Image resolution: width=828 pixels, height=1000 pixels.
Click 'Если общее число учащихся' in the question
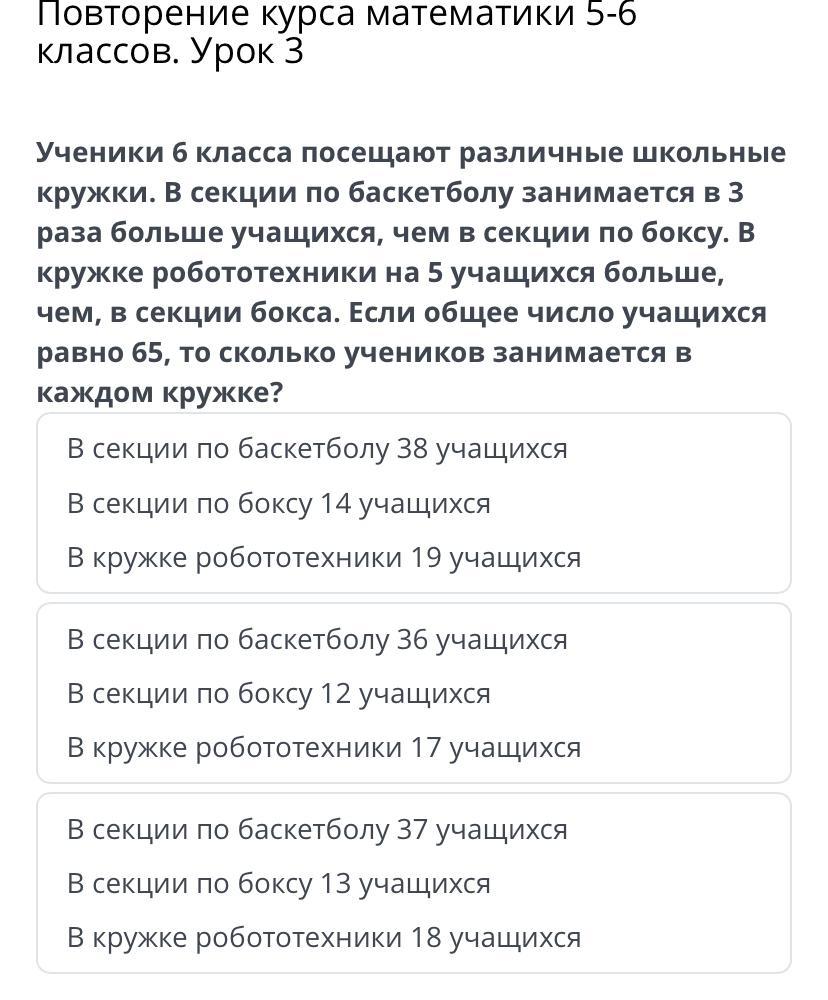coord(557,313)
